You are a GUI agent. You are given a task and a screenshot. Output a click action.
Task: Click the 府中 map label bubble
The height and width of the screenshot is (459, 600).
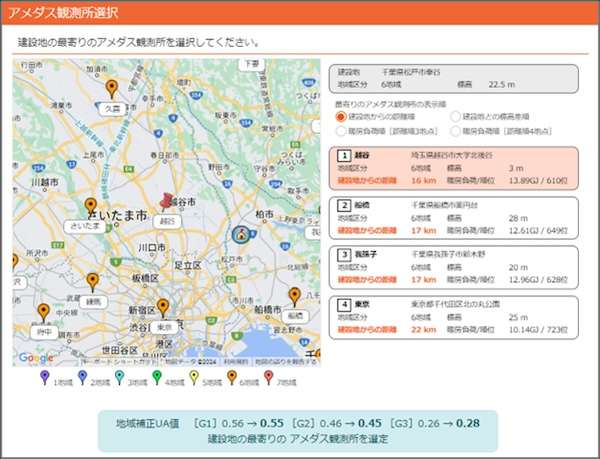[44, 332]
